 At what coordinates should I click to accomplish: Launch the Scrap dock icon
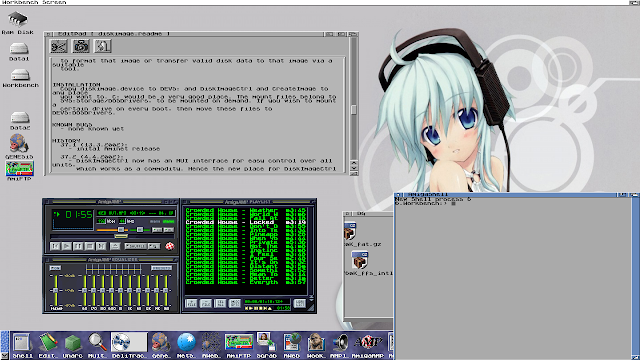pos(267,342)
